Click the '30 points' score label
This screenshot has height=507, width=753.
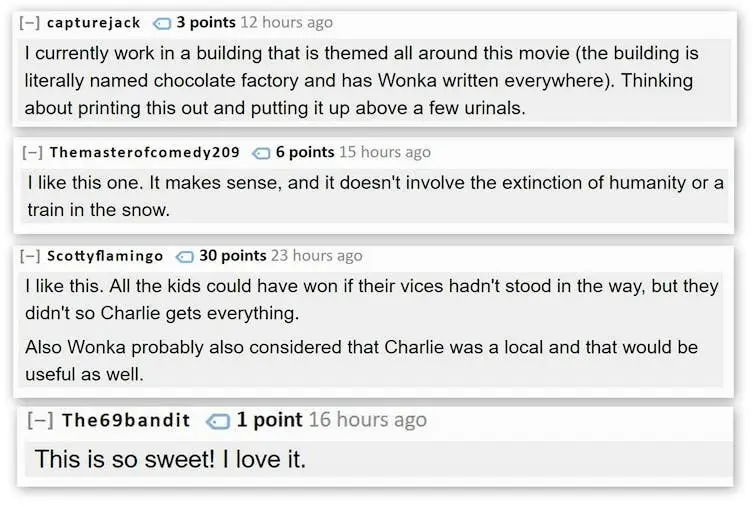pyautogui.click(x=233, y=255)
